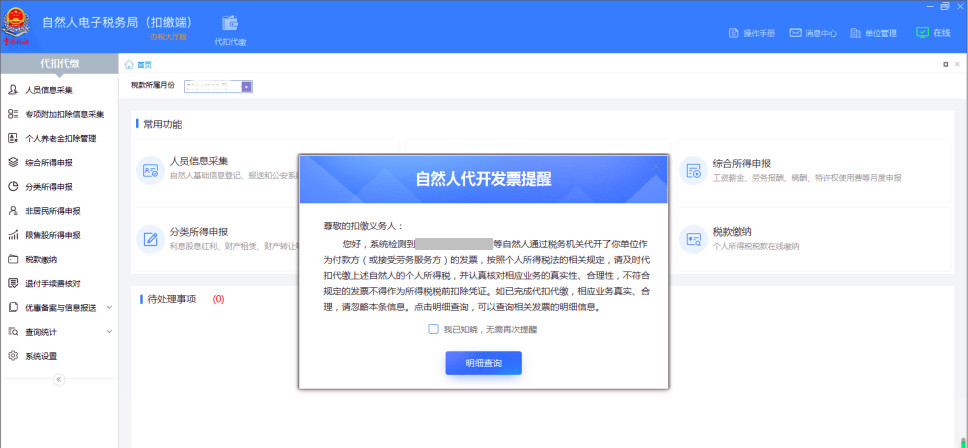Image resolution: width=968 pixels, height=448 pixels.
Task: Open the 代扣代缴 wallet icon in header
Action: coord(230,23)
